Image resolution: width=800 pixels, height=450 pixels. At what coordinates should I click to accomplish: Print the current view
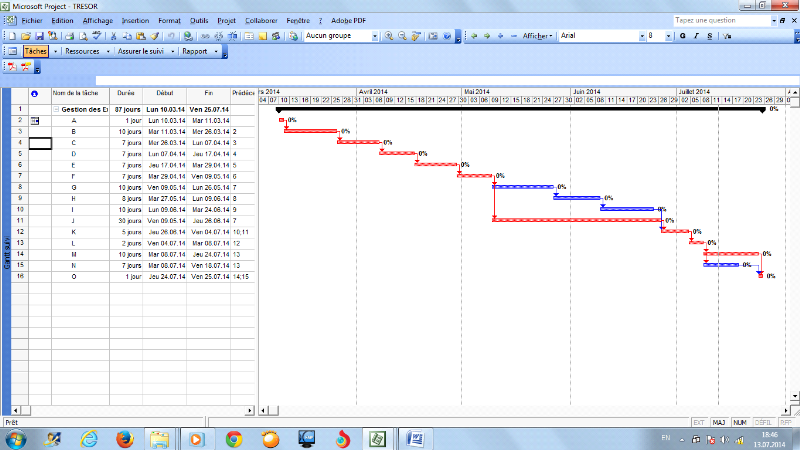click(x=69, y=36)
